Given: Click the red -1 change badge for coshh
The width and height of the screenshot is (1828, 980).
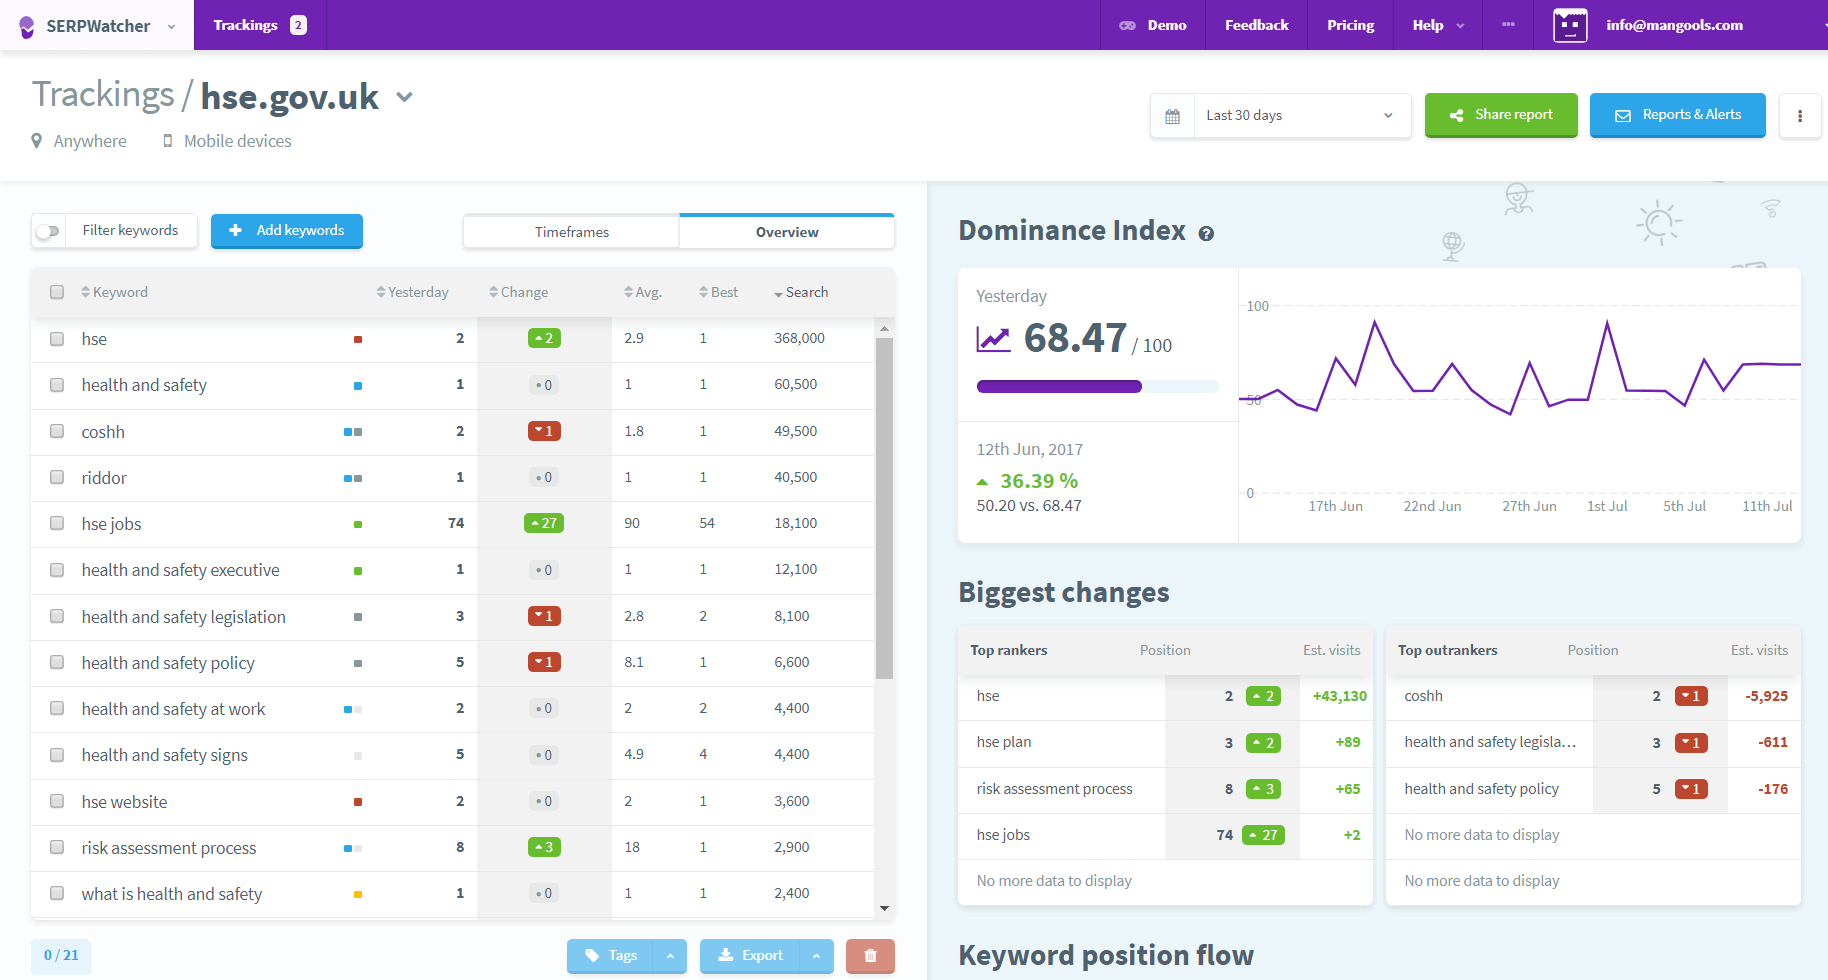Looking at the screenshot, I should coord(544,431).
